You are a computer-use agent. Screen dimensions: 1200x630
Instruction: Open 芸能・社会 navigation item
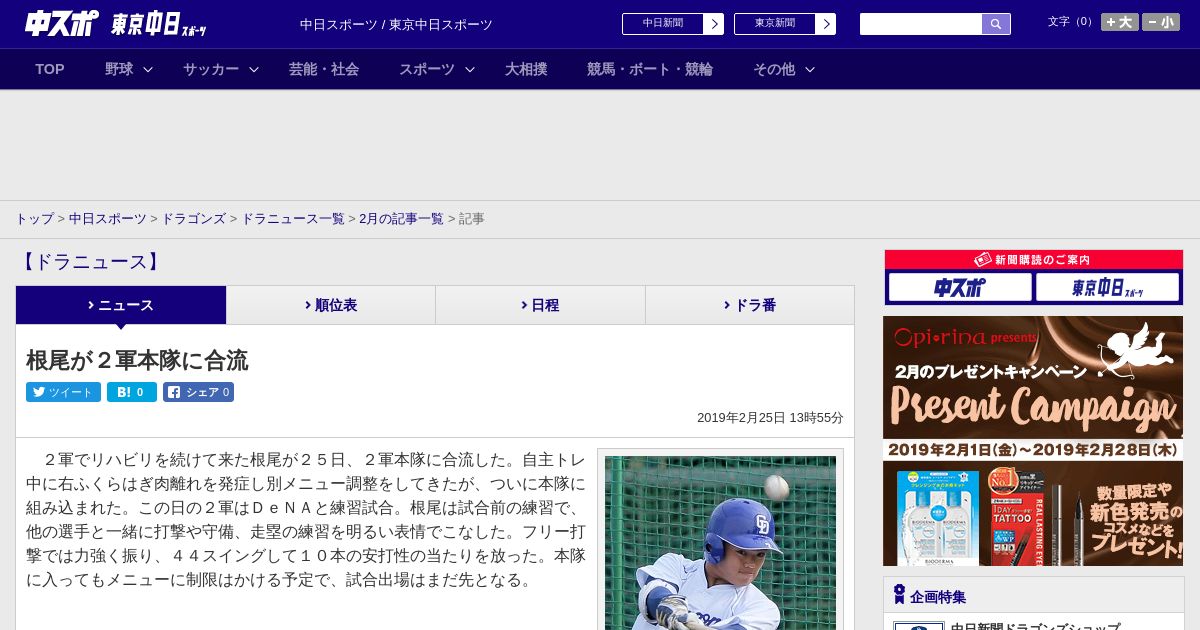(324, 69)
